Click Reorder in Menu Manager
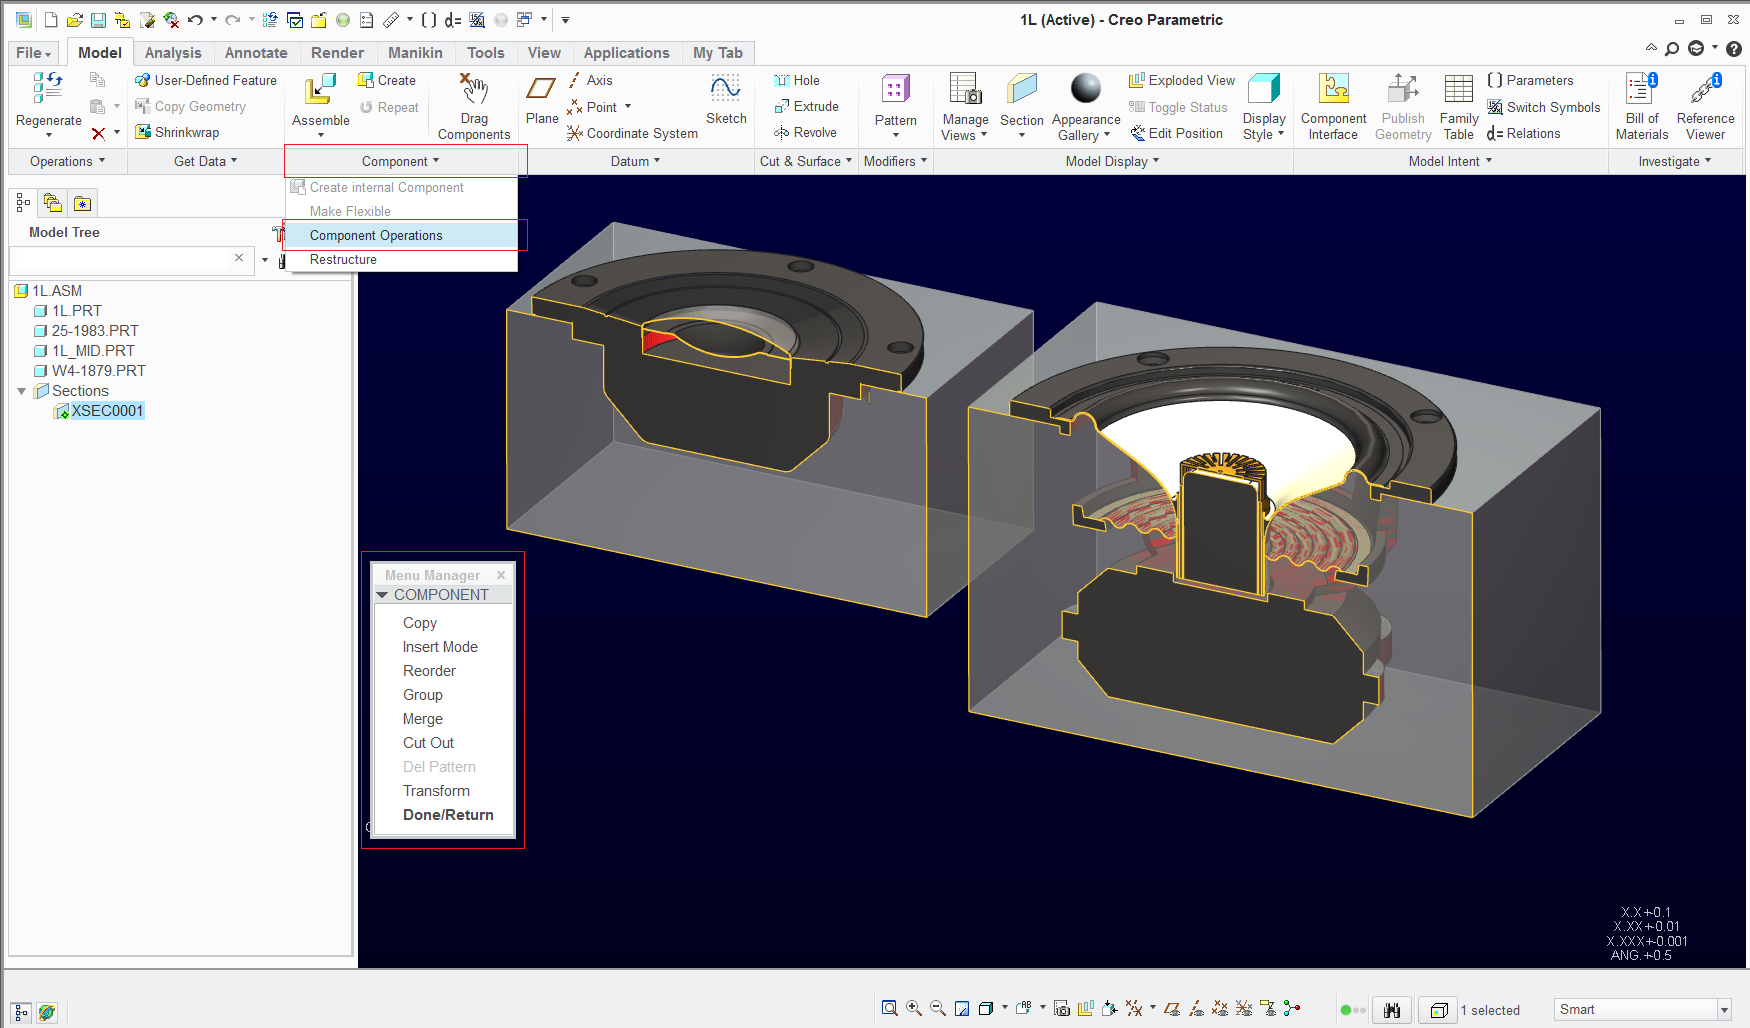1750x1028 pixels. 429,671
